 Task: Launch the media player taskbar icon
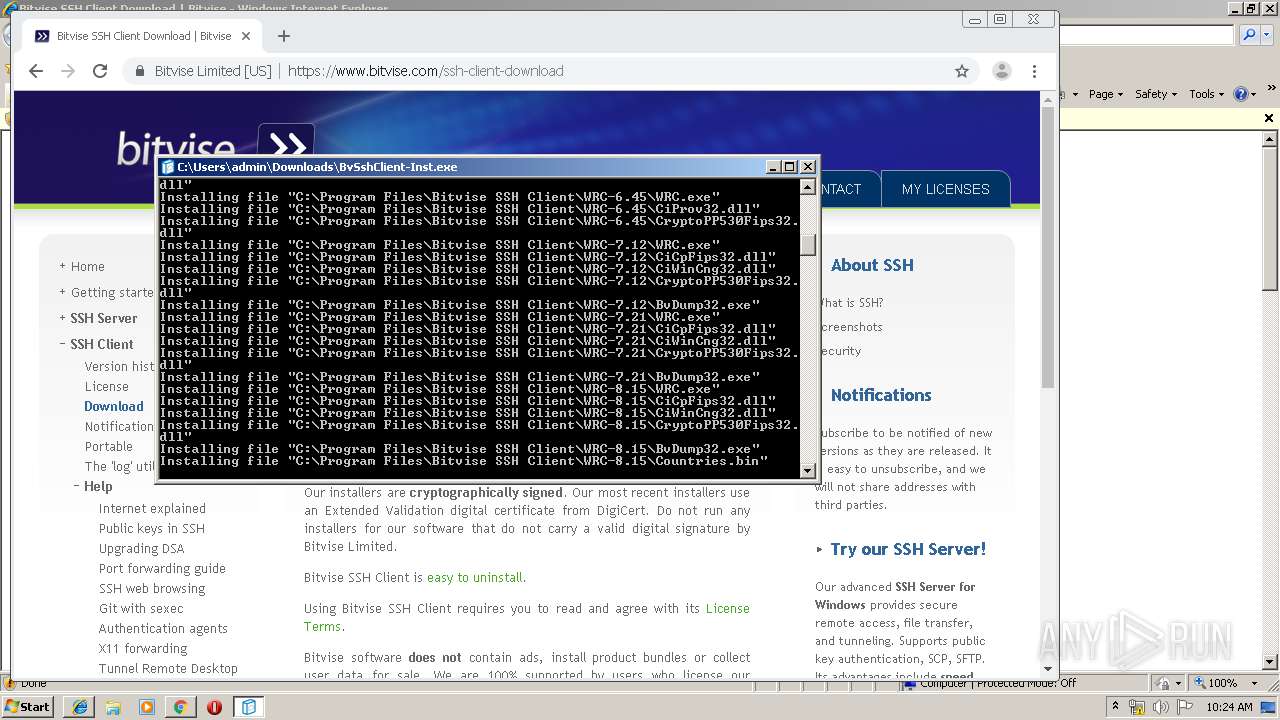click(147, 707)
